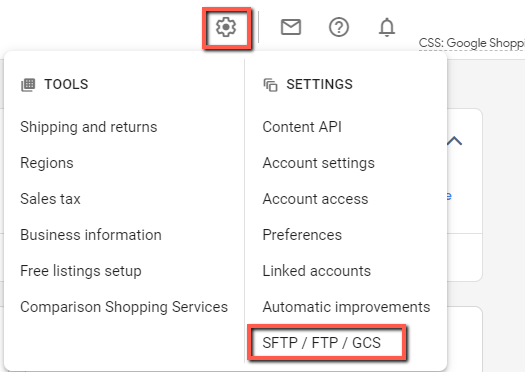Viewport: 525px width, 372px height.
Task: Open Sales tax settings
Action: (x=50, y=199)
